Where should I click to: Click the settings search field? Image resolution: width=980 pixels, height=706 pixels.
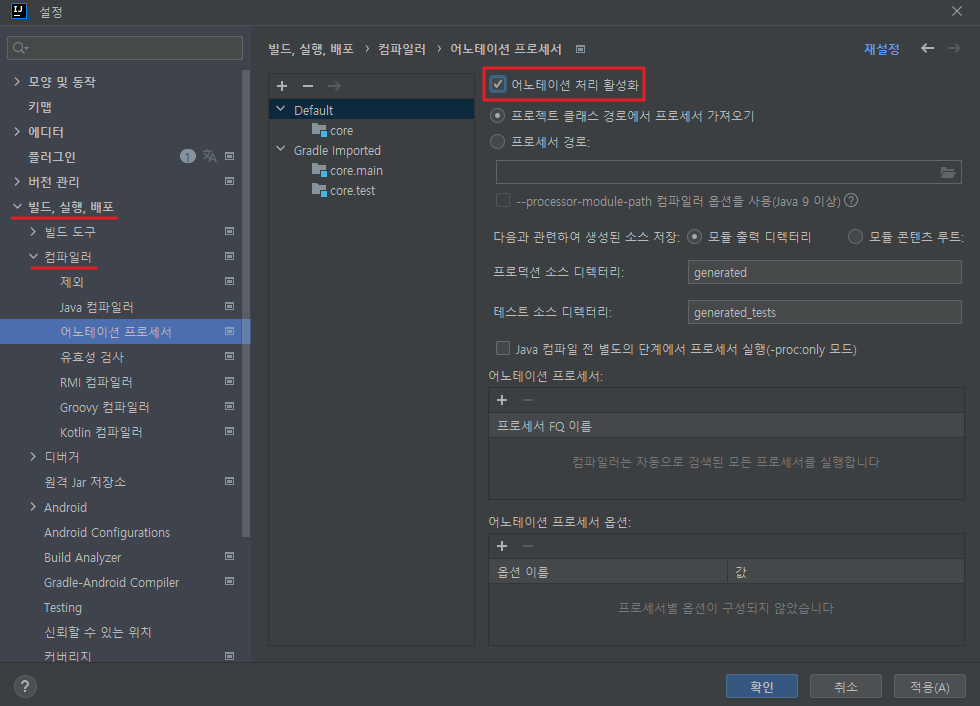click(125, 48)
